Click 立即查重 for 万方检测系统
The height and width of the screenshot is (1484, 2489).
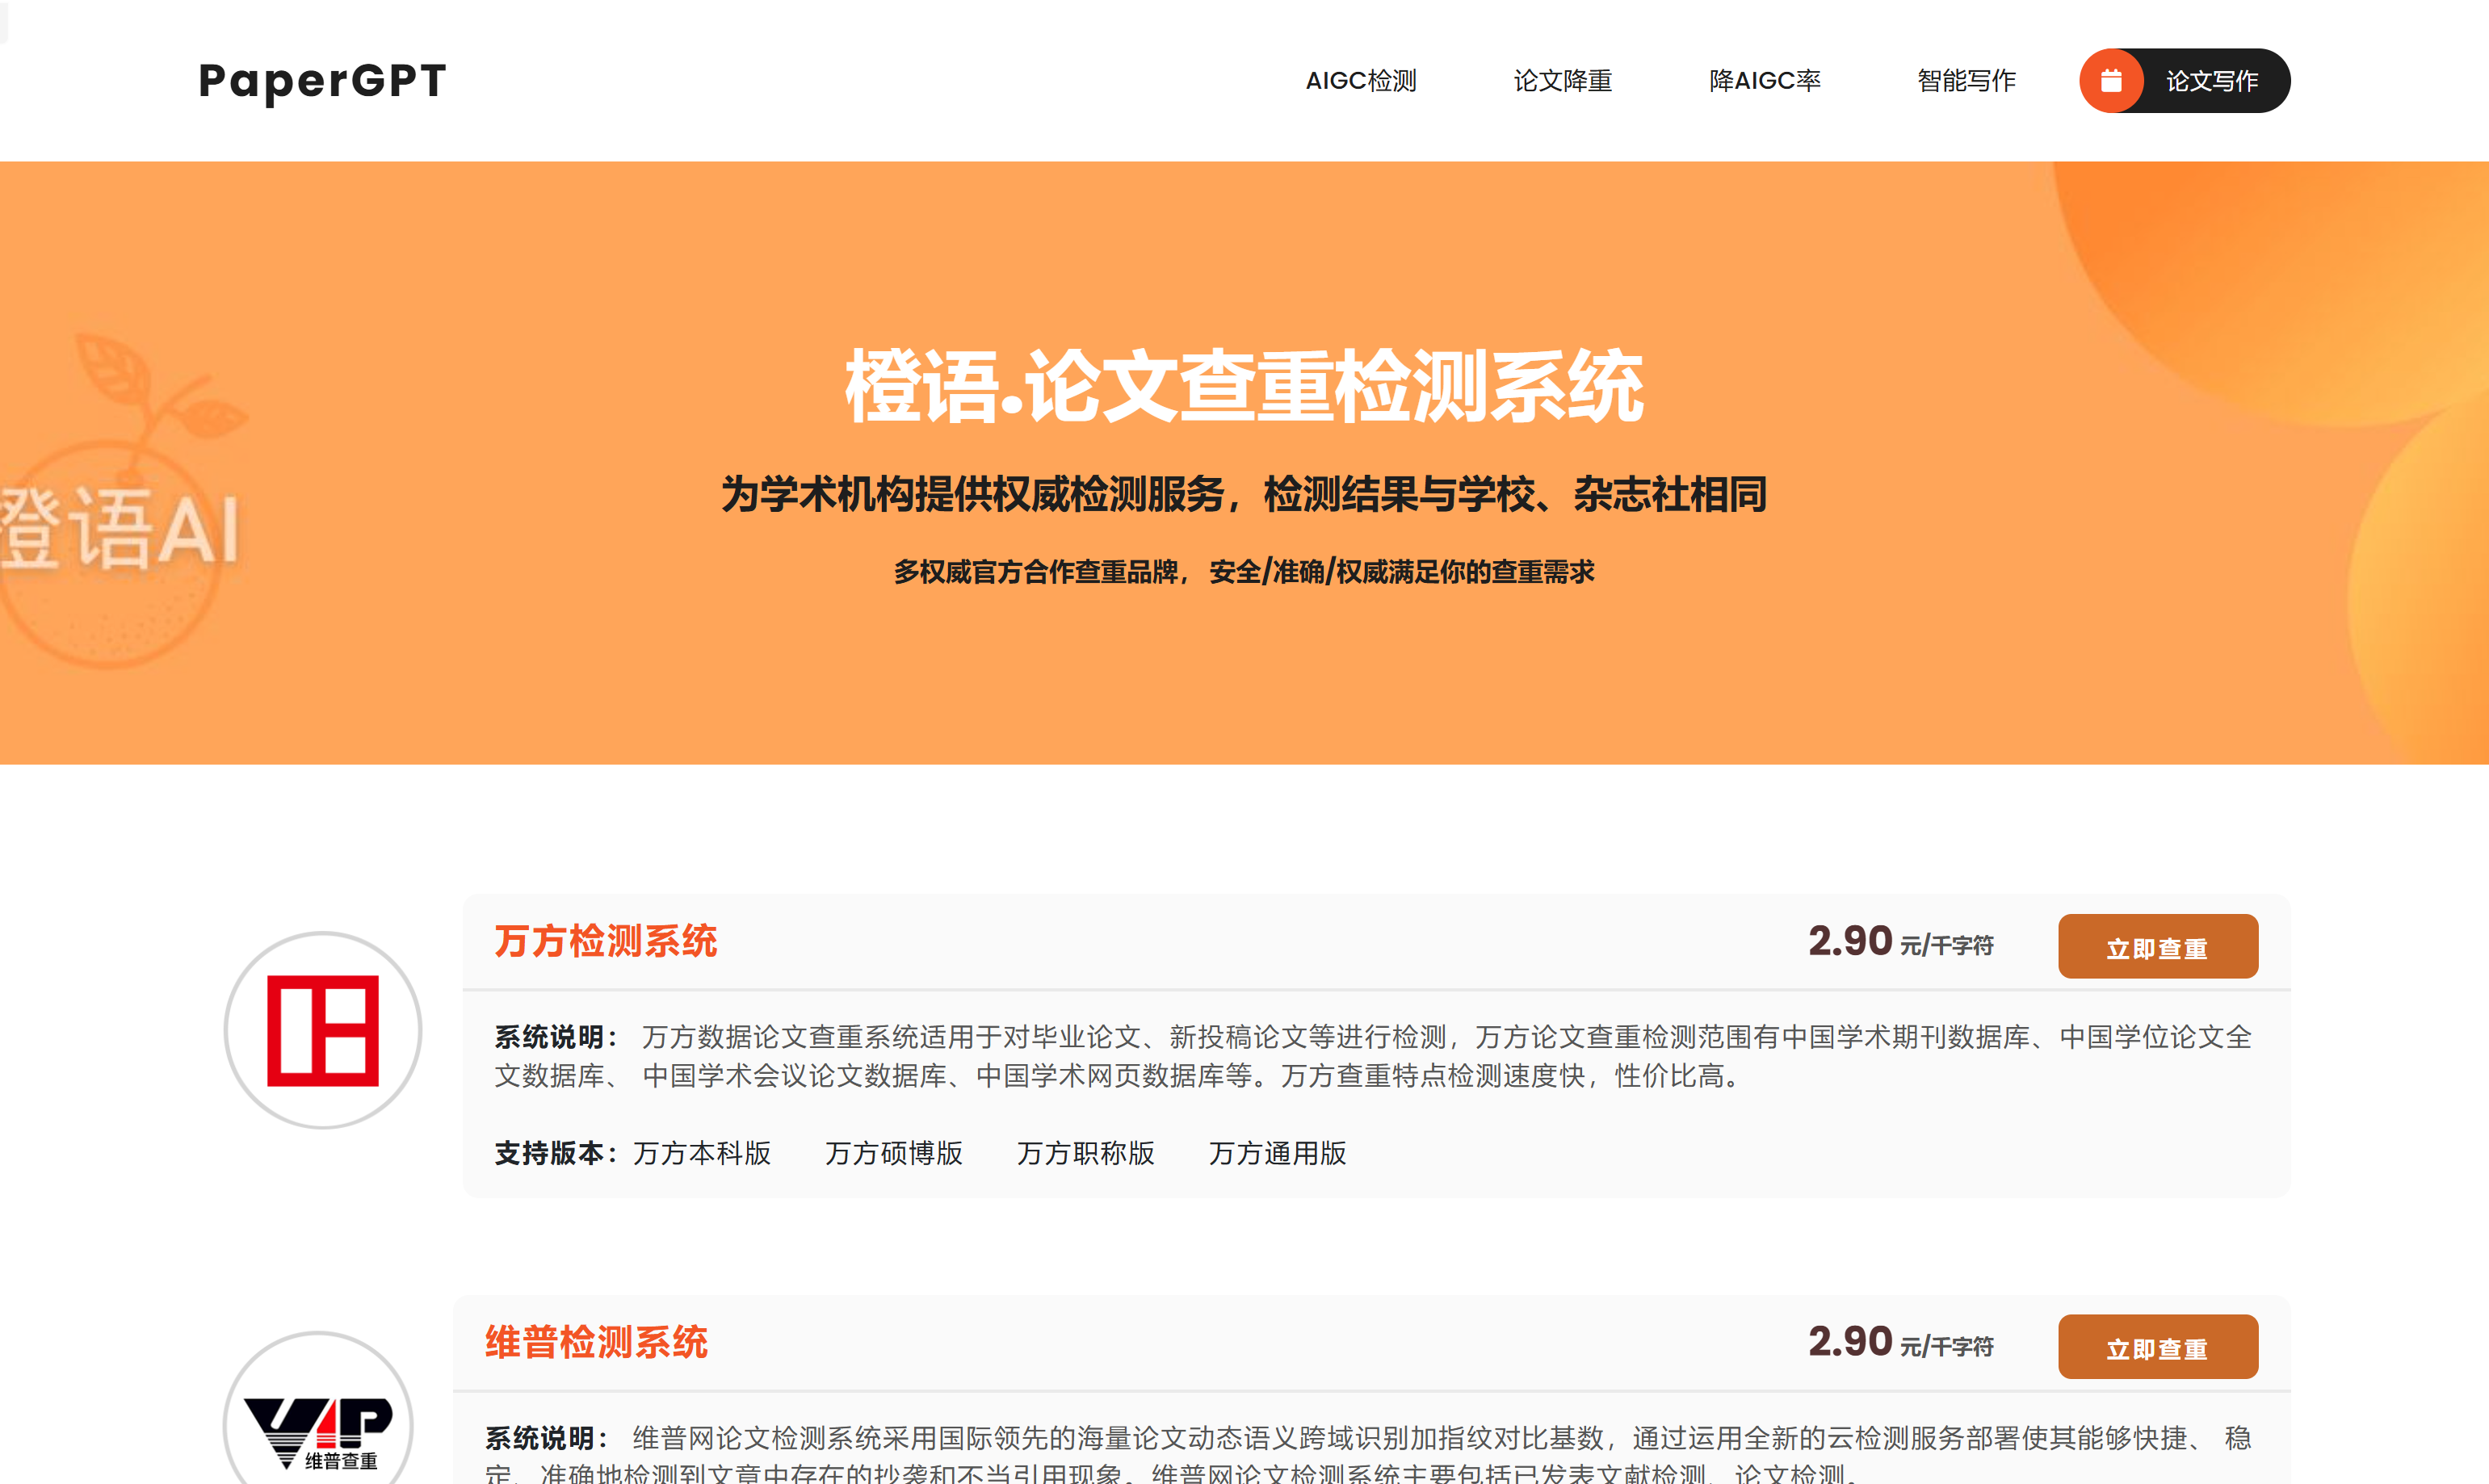[x=2158, y=946]
